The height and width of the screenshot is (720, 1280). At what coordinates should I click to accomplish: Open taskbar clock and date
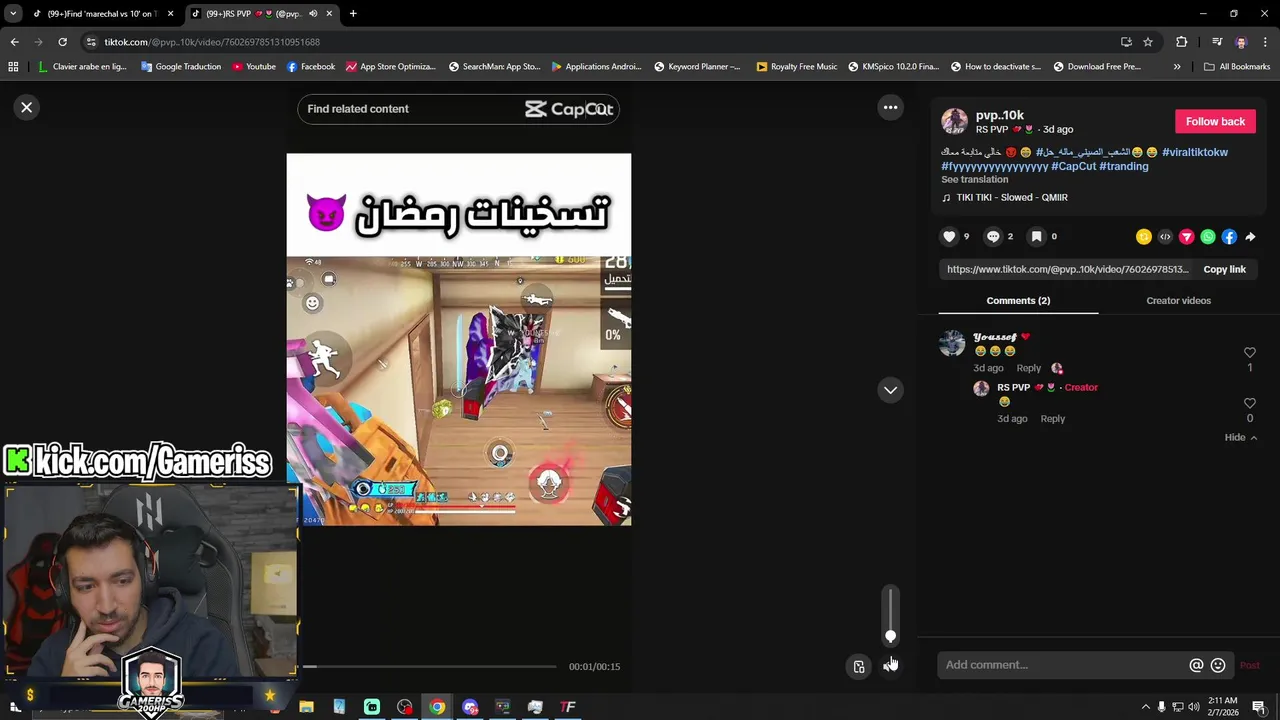pyautogui.click(x=1223, y=707)
